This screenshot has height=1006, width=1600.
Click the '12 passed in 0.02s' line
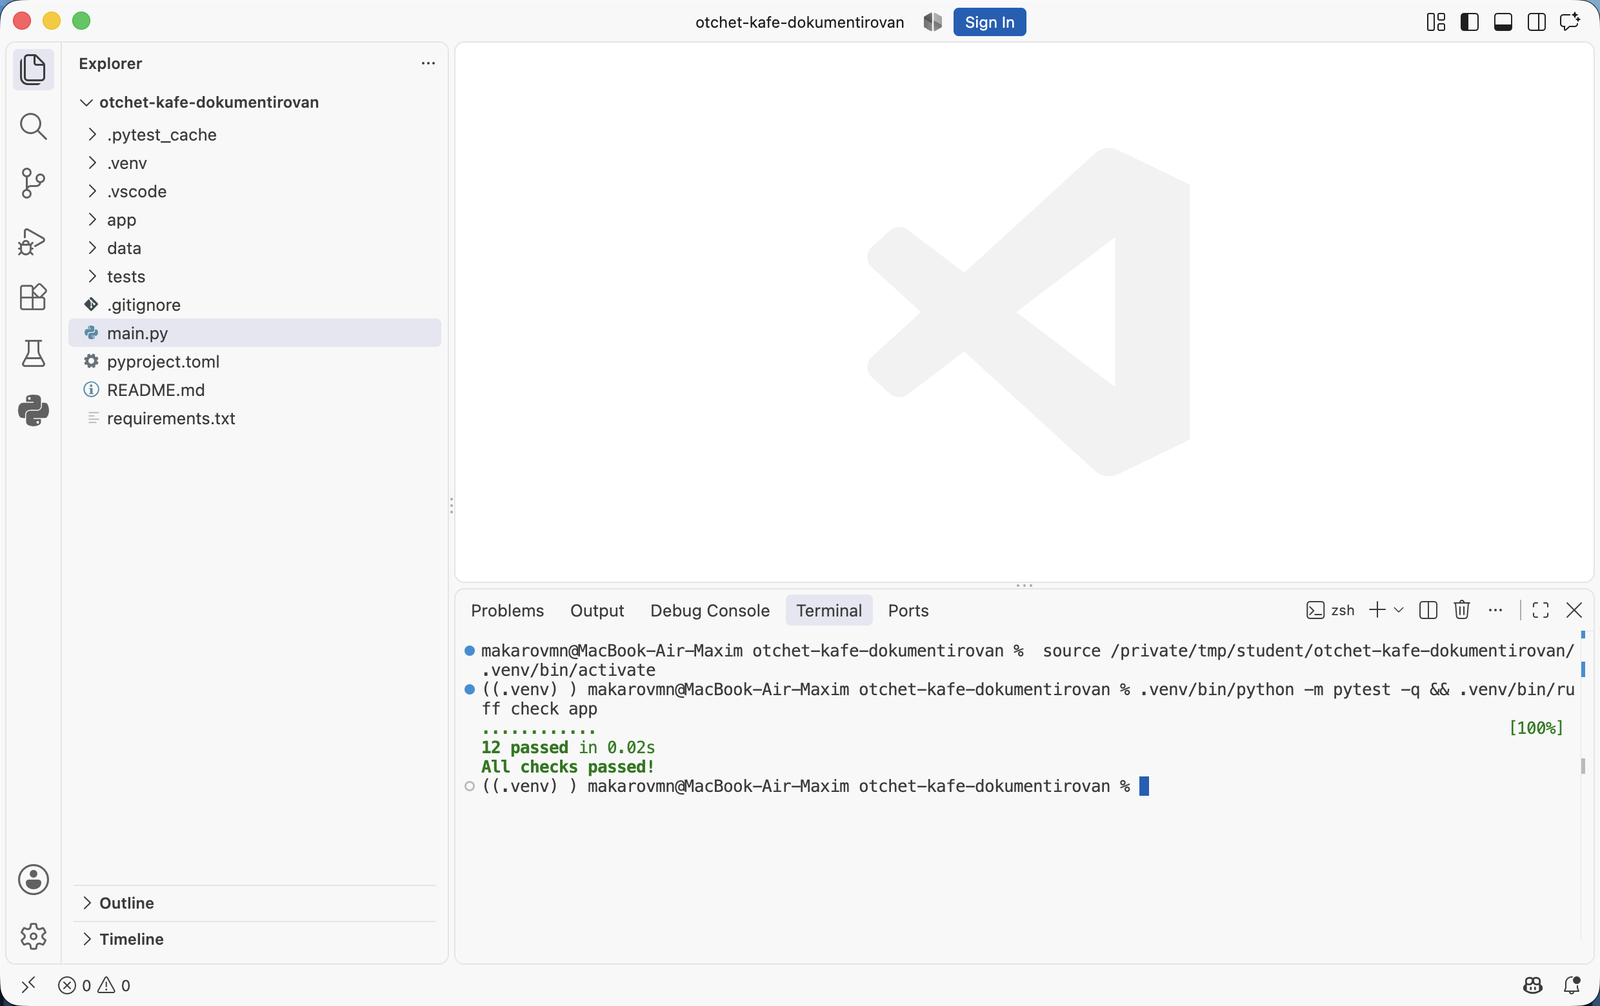click(568, 747)
